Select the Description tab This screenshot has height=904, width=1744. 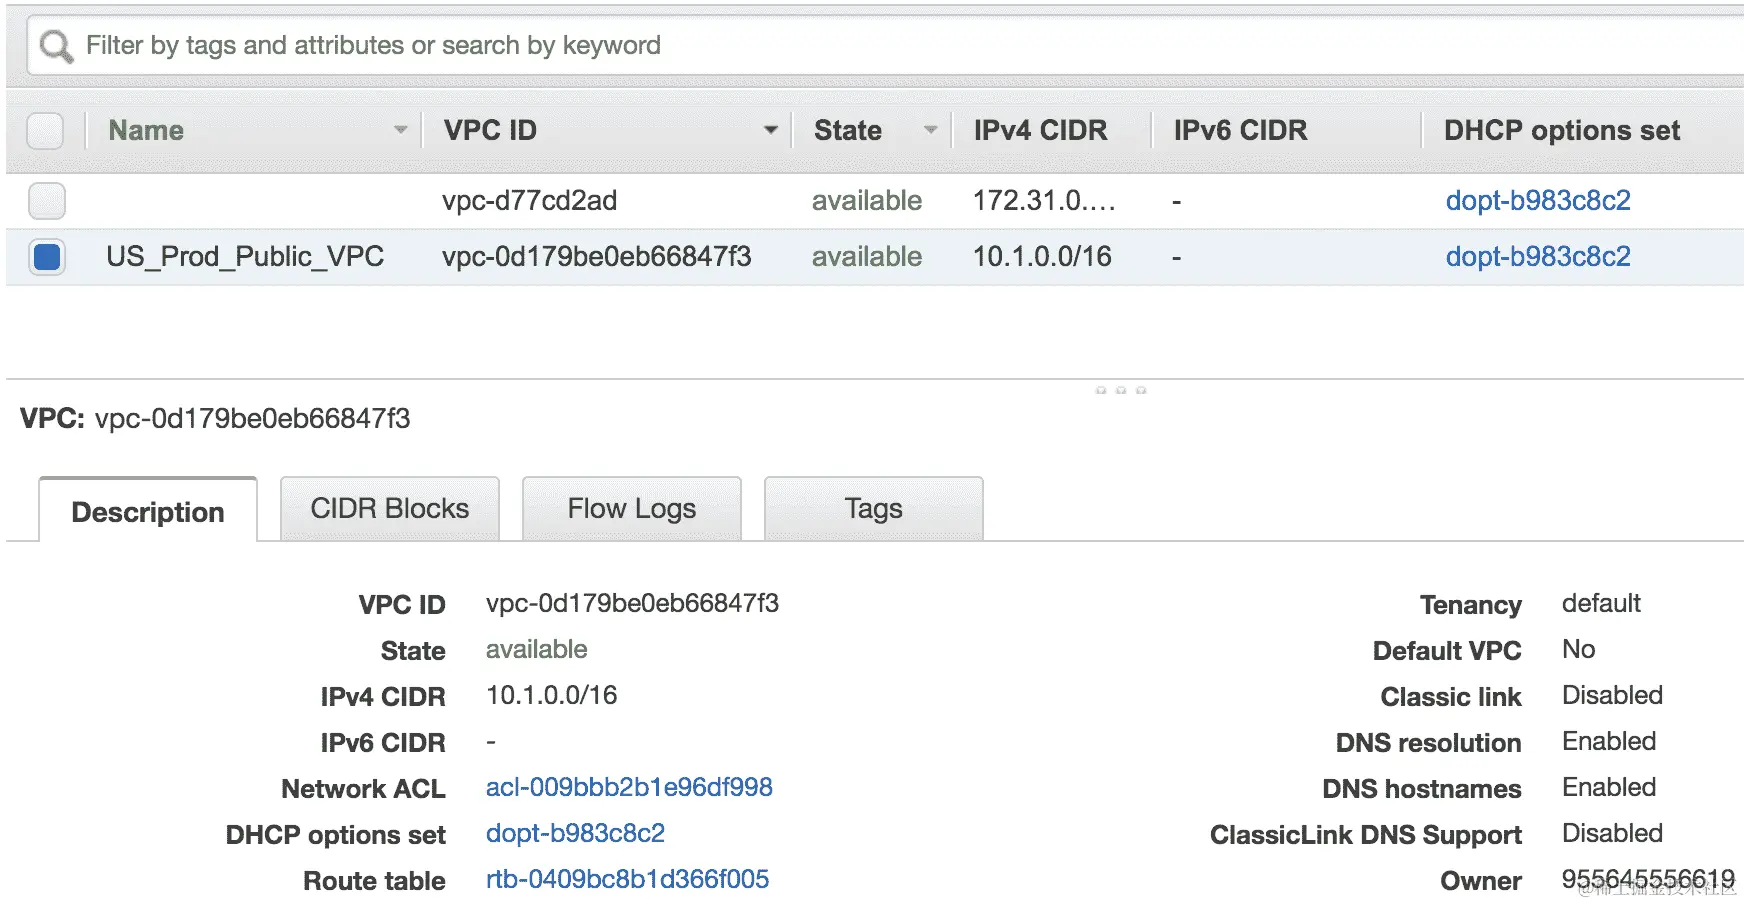click(x=148, y=512)
